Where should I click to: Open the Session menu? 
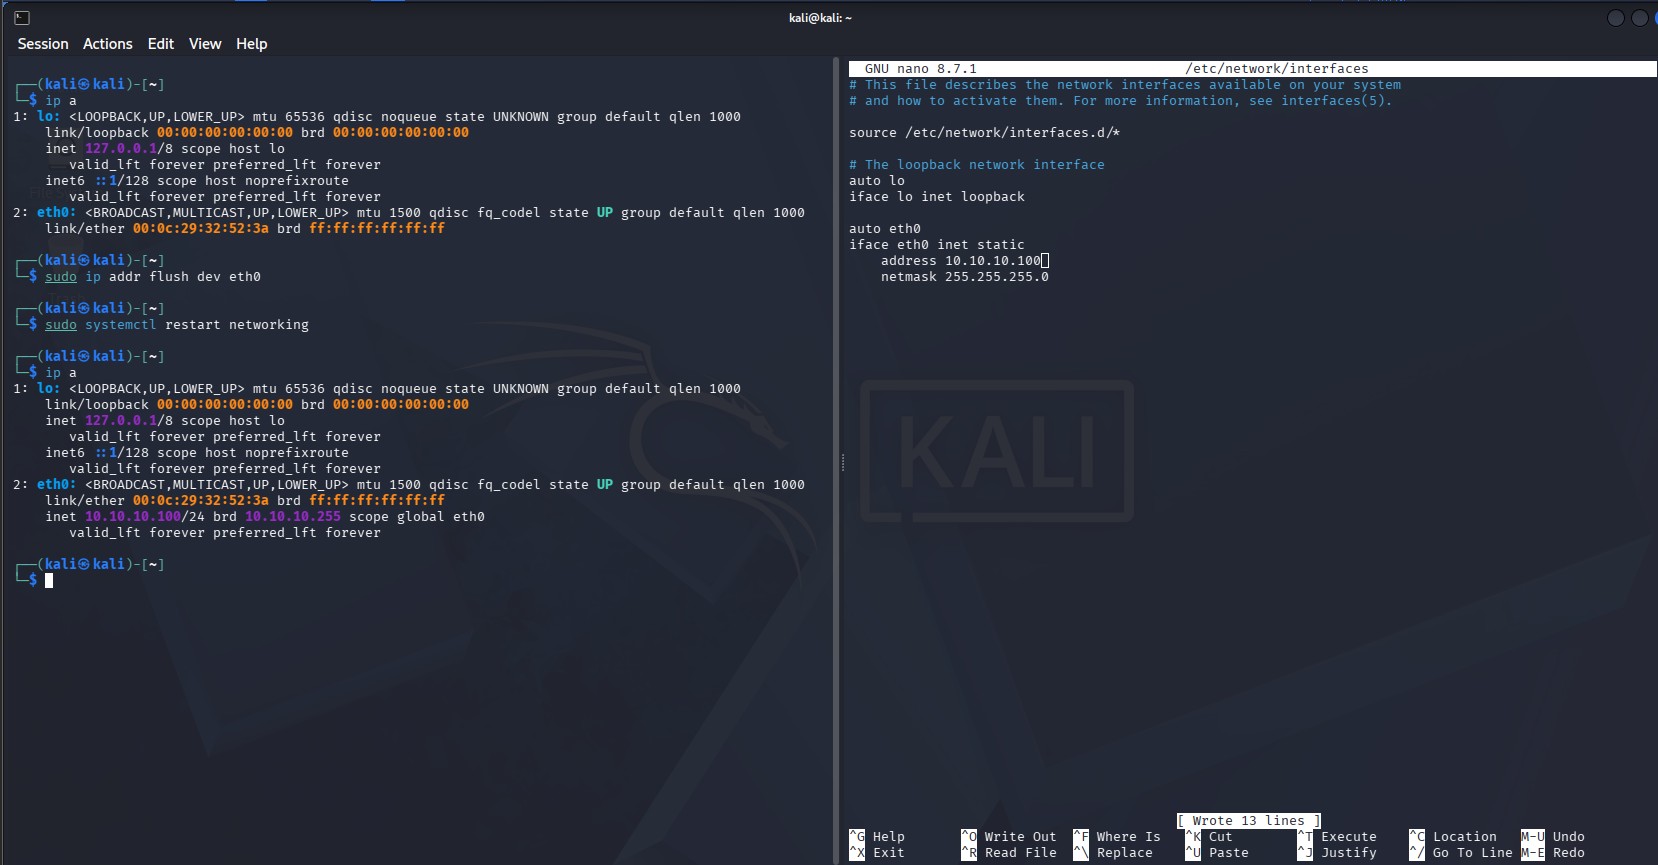coord(43,44)
